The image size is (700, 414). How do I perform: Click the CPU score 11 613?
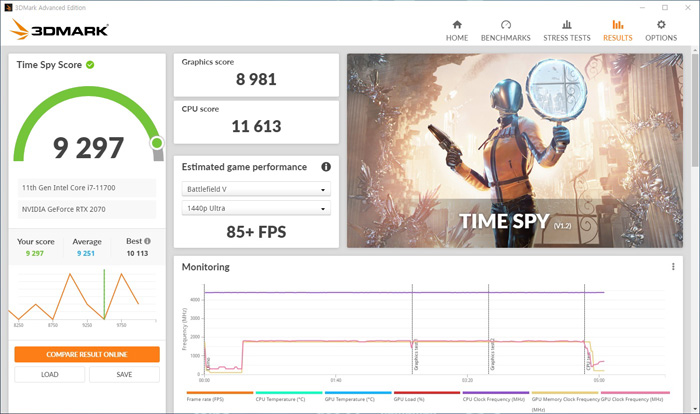(x=256, y=126)
